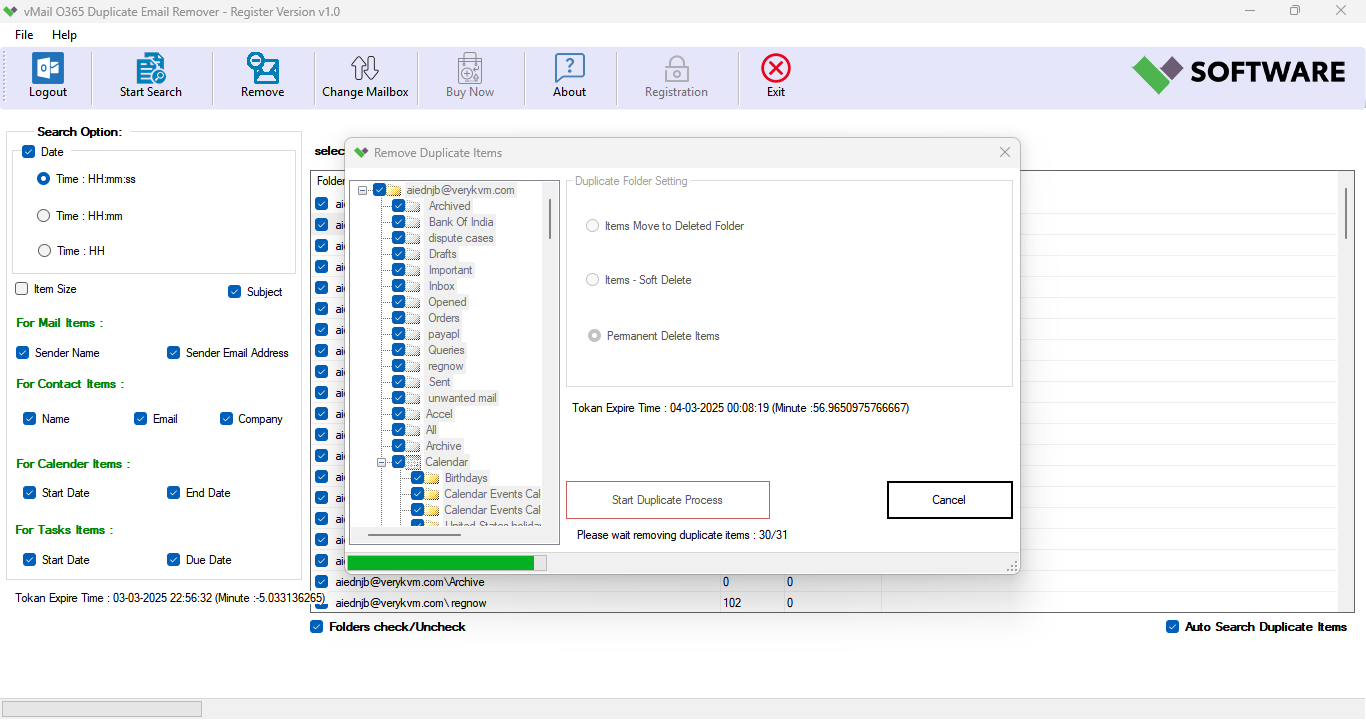Viewport: 1366px width, 720px height.
Task: Select Items - Soft Delete option
Action: [594, 280]
